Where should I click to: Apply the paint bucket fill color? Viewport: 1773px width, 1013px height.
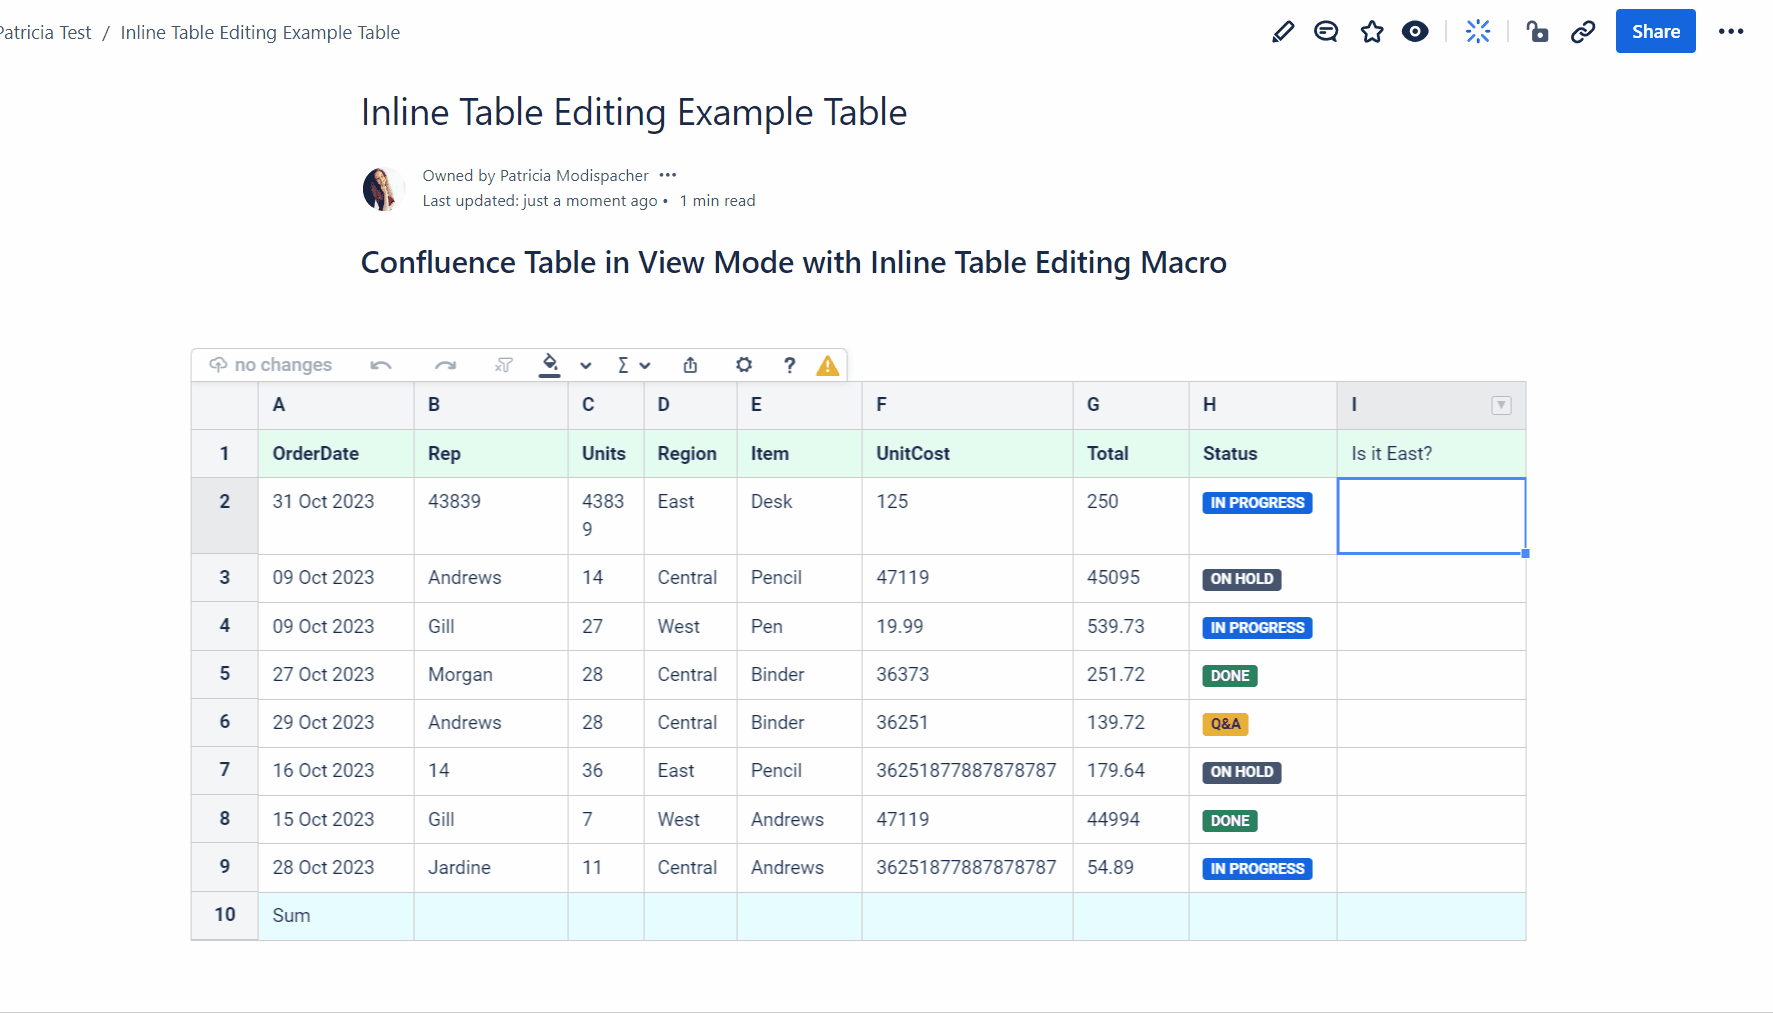(550, 364)
